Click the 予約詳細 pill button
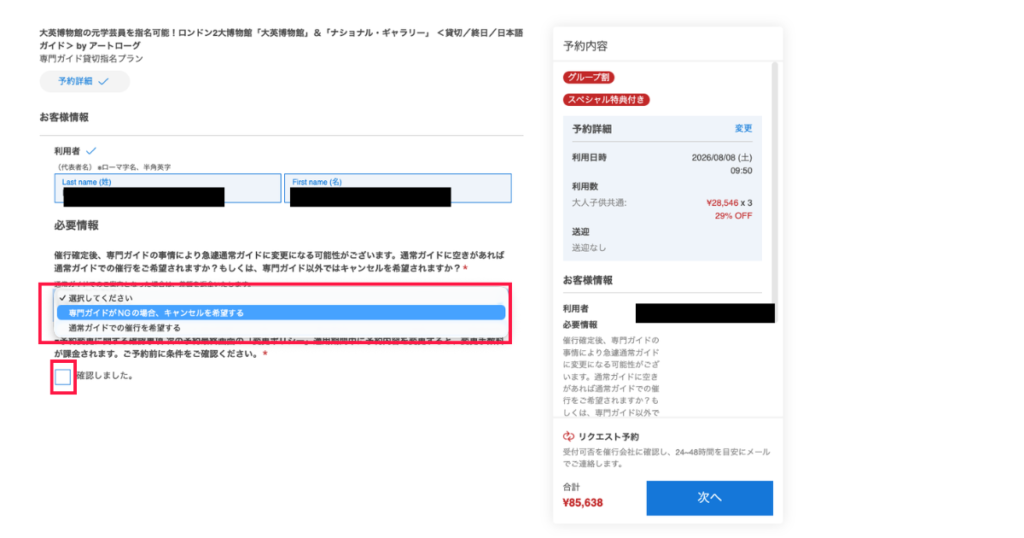This screenshot has width=1024, height=538. pyautogui.click(x=84, y=82)
